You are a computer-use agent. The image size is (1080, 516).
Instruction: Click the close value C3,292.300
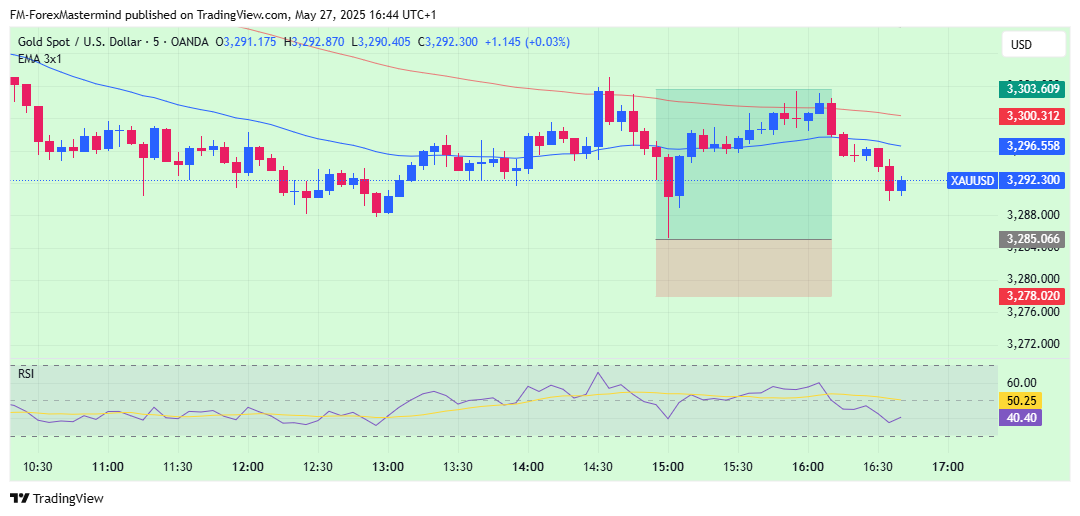click(x=448, y=42)
